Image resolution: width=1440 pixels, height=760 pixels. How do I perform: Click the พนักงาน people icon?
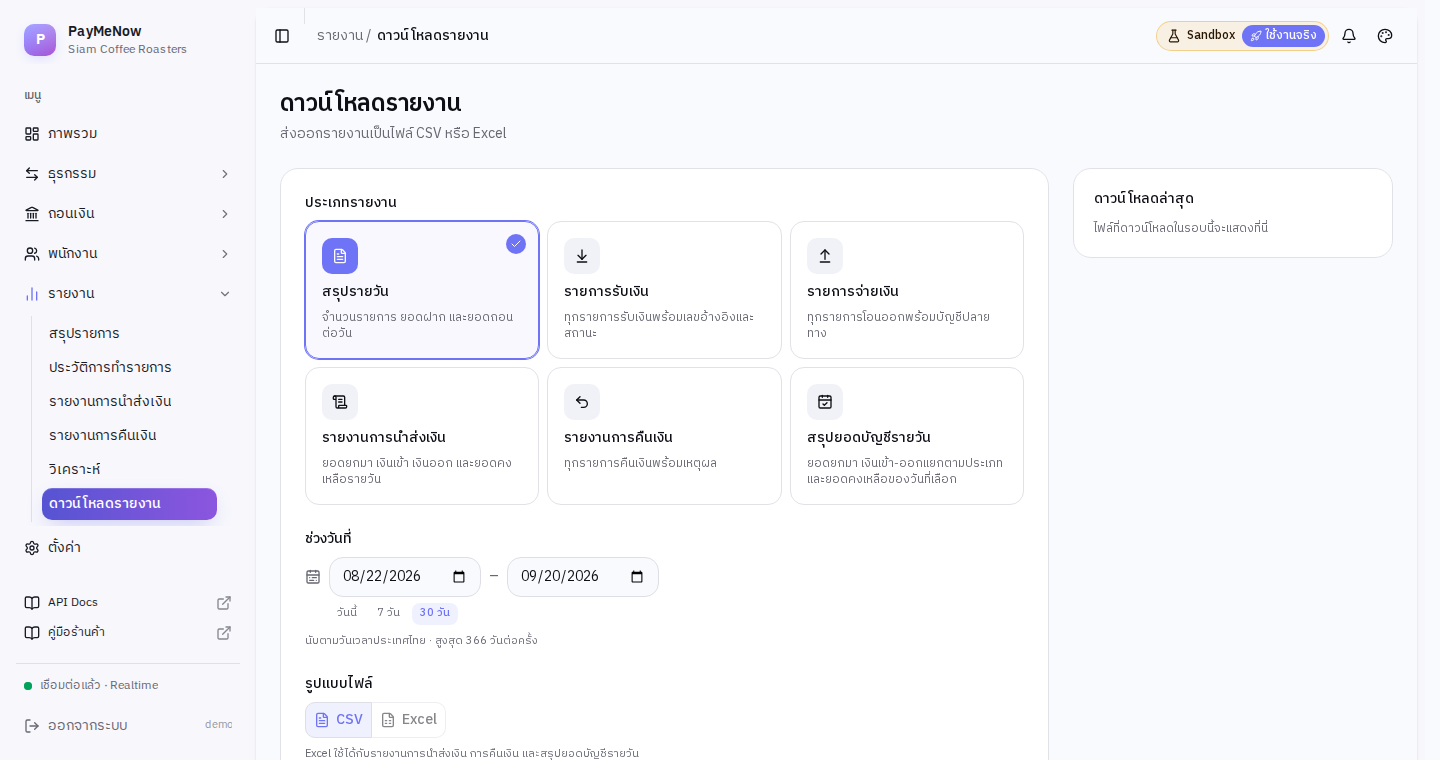pyautogui.click(x=32, y=254)
